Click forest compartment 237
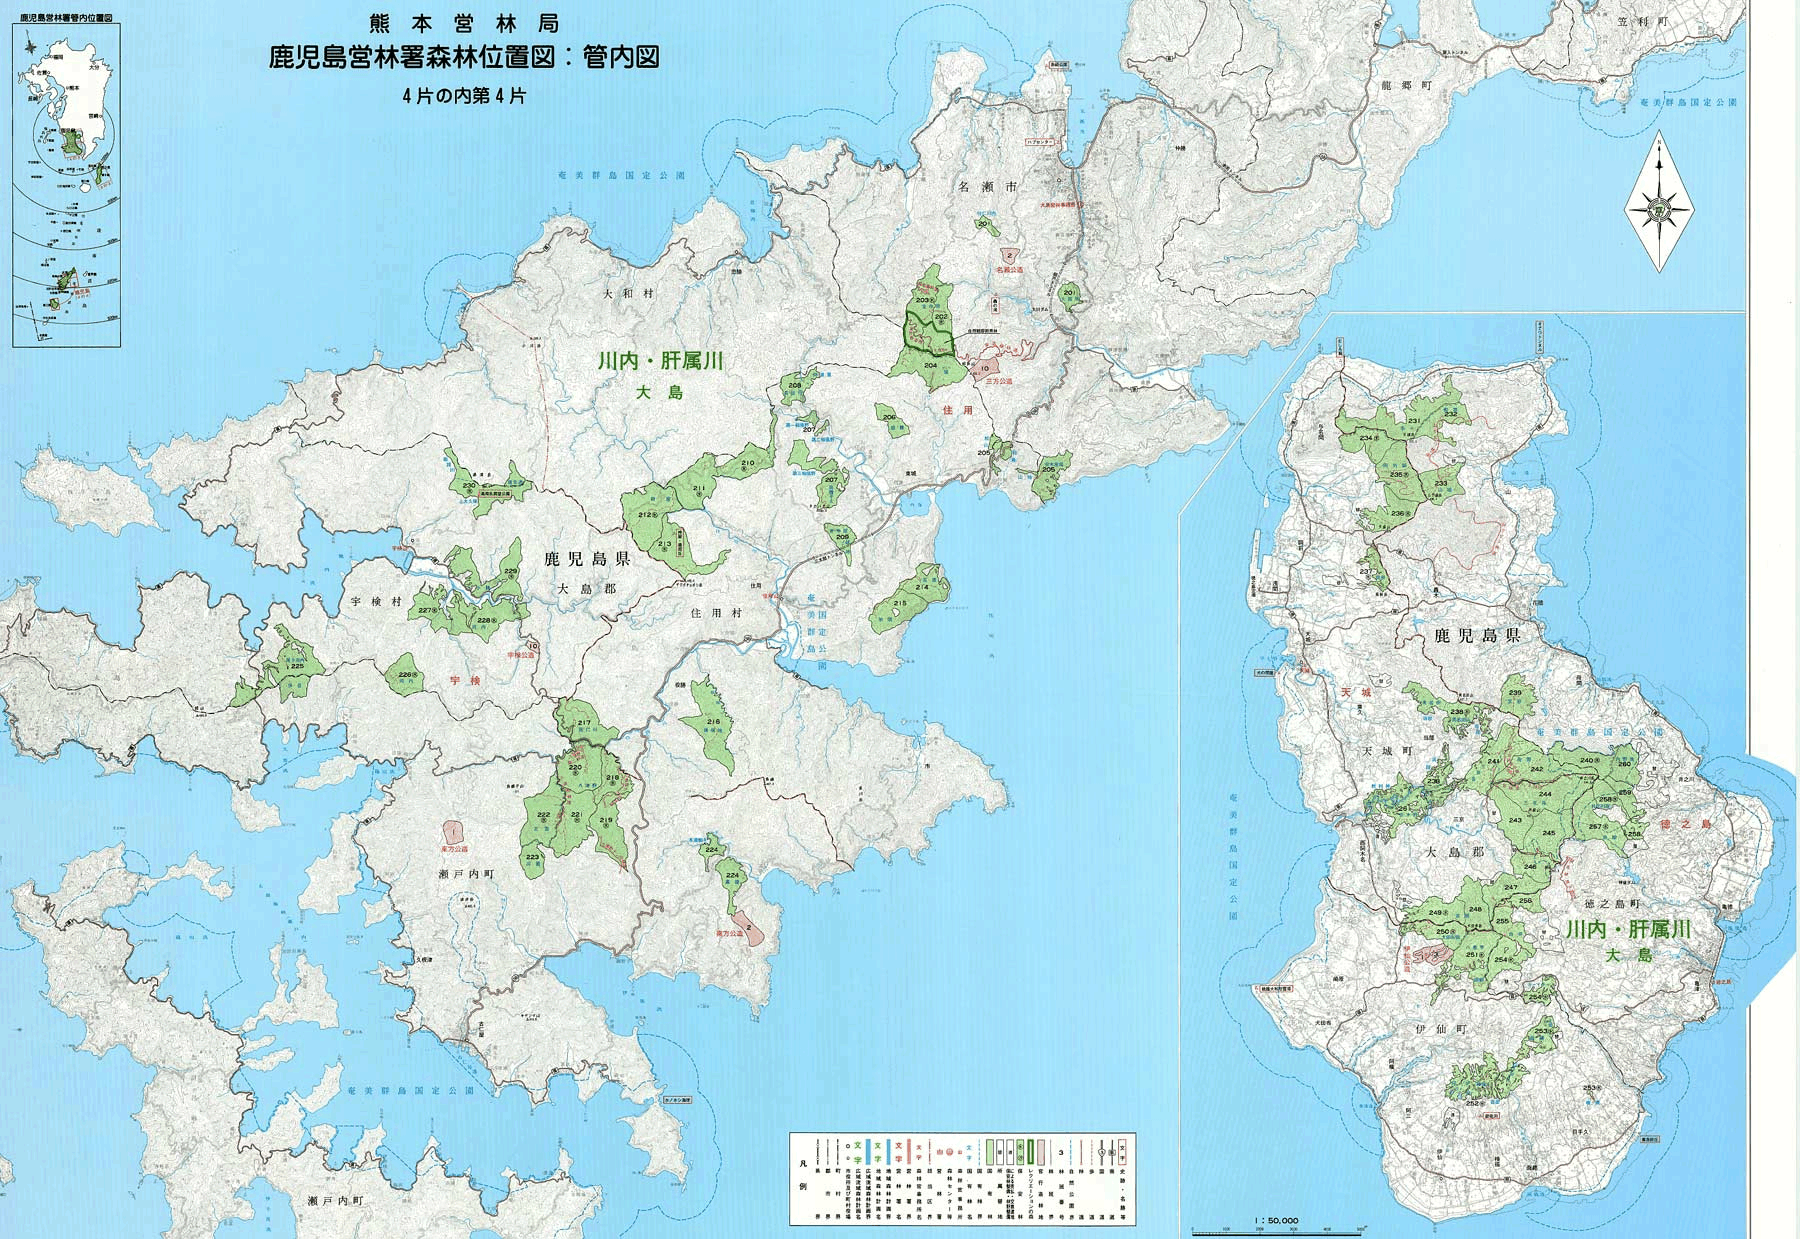Image resolution: width=1800 pixels, height=1239 pixels. click(1367, 571)
